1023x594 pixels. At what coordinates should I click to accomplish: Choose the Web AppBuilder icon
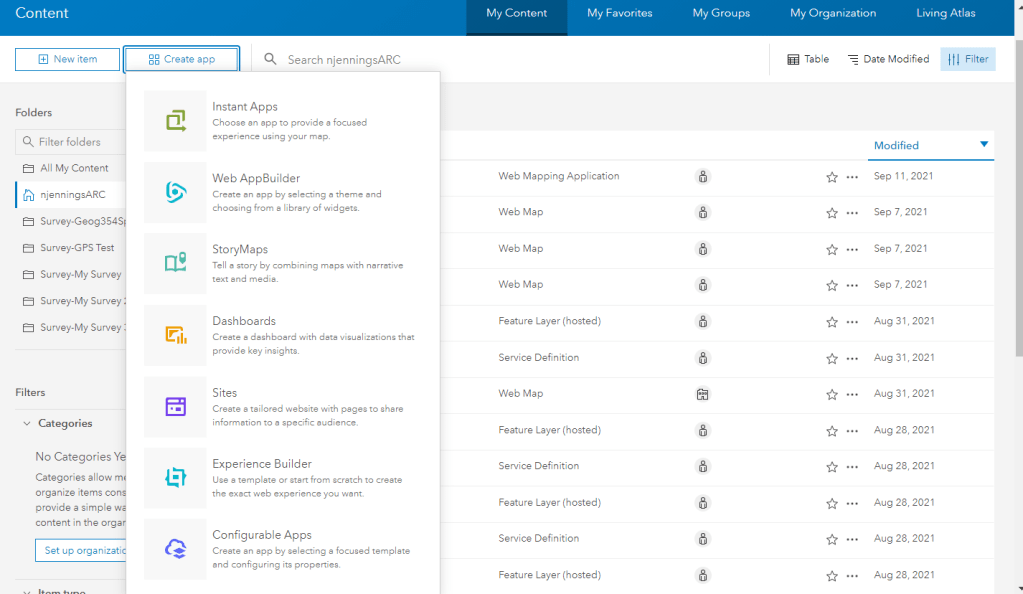click(x=176, y=192)
